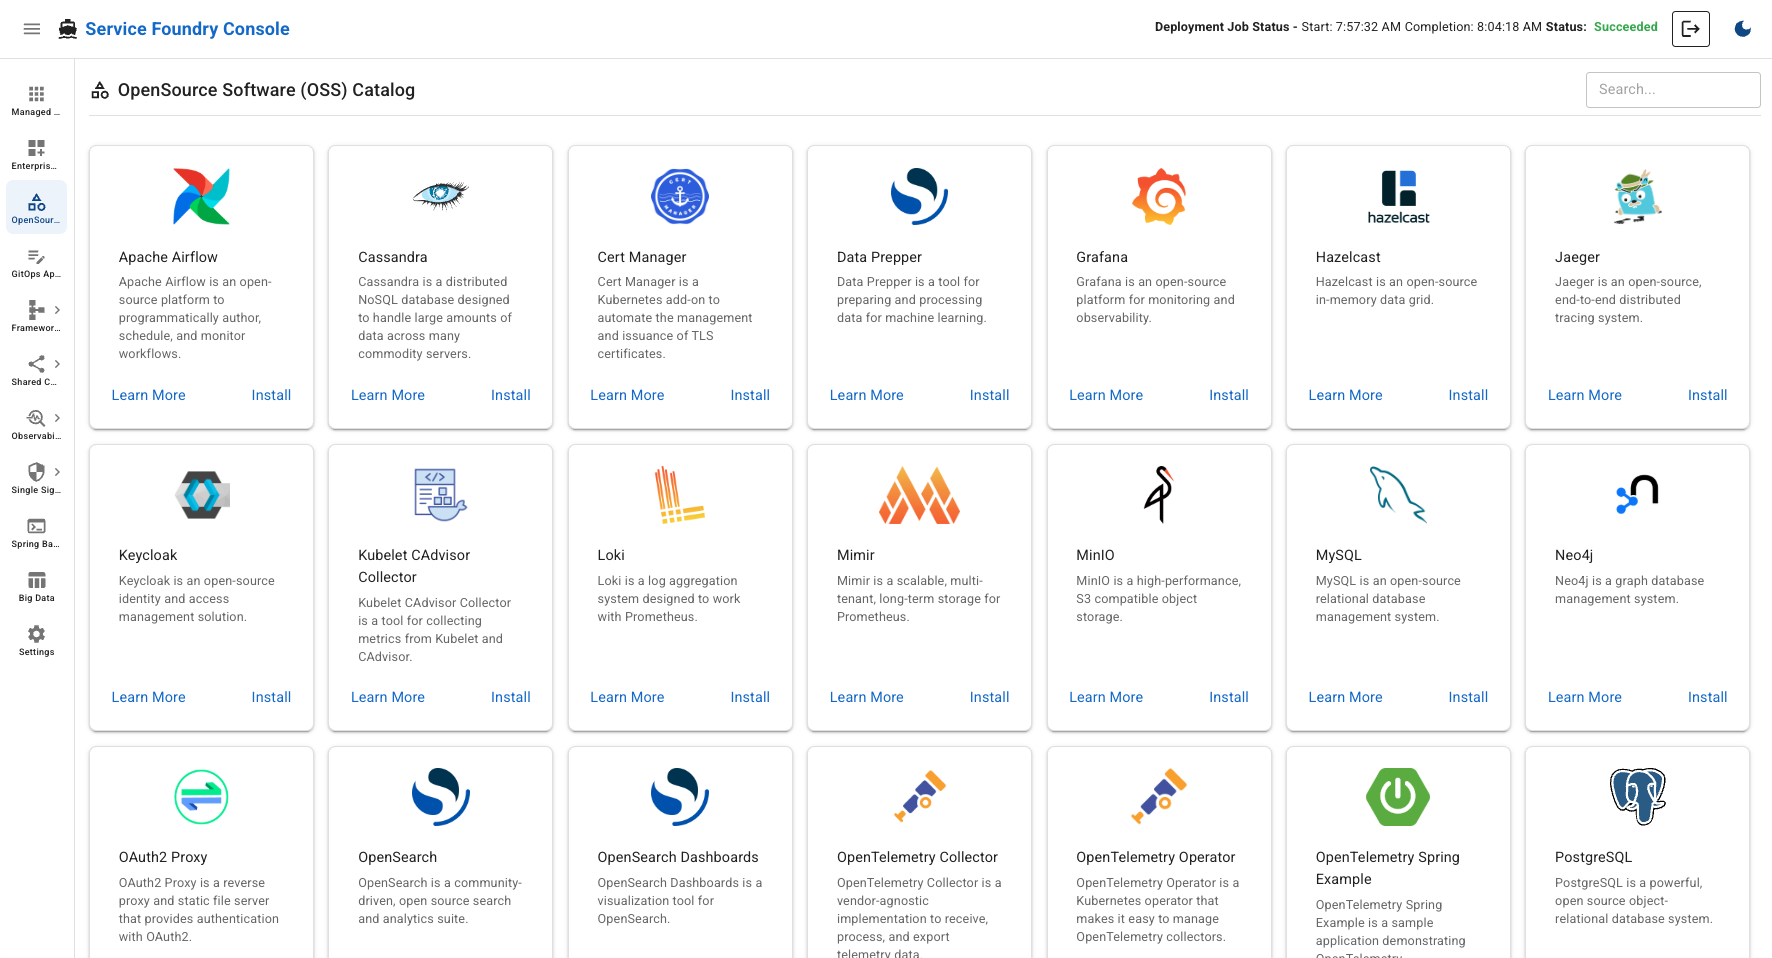Click the OpenTelemetry Collector telescope logo
This screenshot has width=1772, height=958.
pos(919,796)
